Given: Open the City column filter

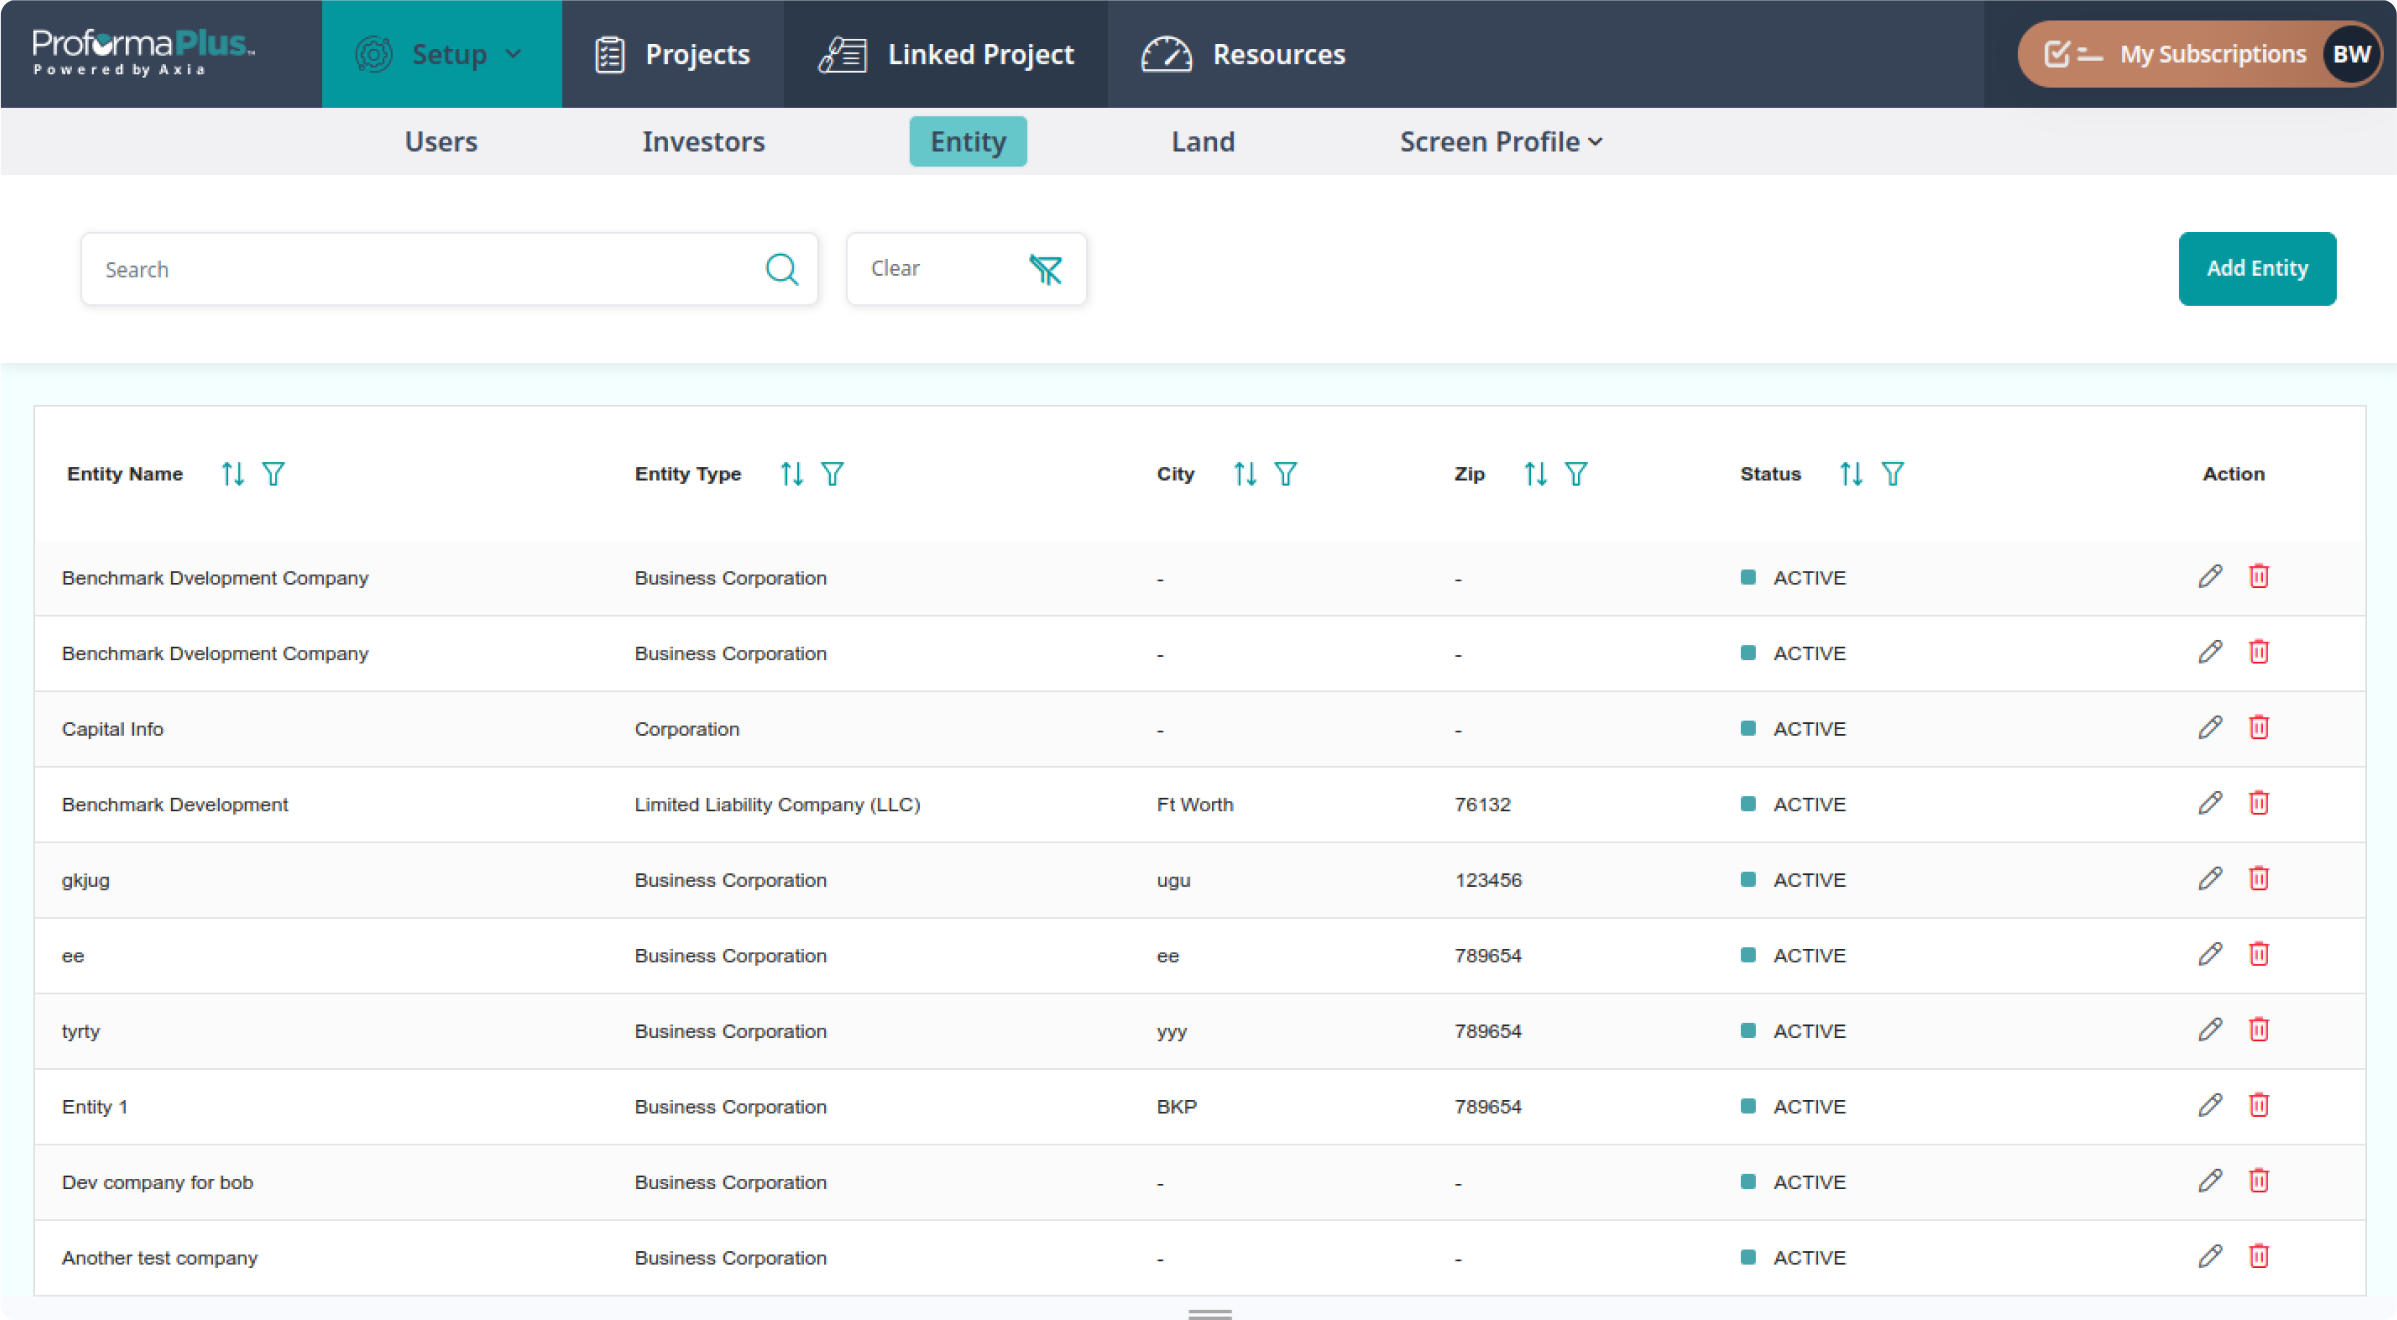Looking at the screenshot, I should pyautogui.click(x=1285, y=474).
